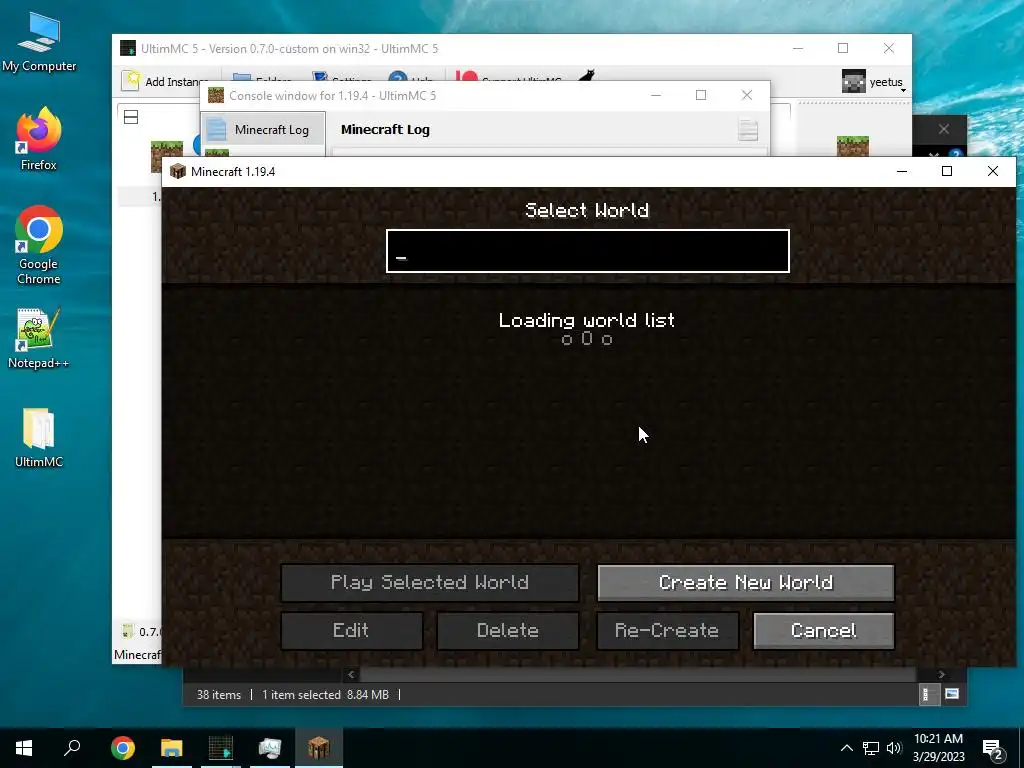
Task: Open the My Computer desktop icon
Action: coord(39,42)
